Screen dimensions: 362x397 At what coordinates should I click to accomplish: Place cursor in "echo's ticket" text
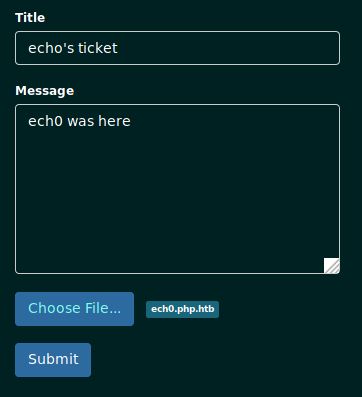point(73,48)
